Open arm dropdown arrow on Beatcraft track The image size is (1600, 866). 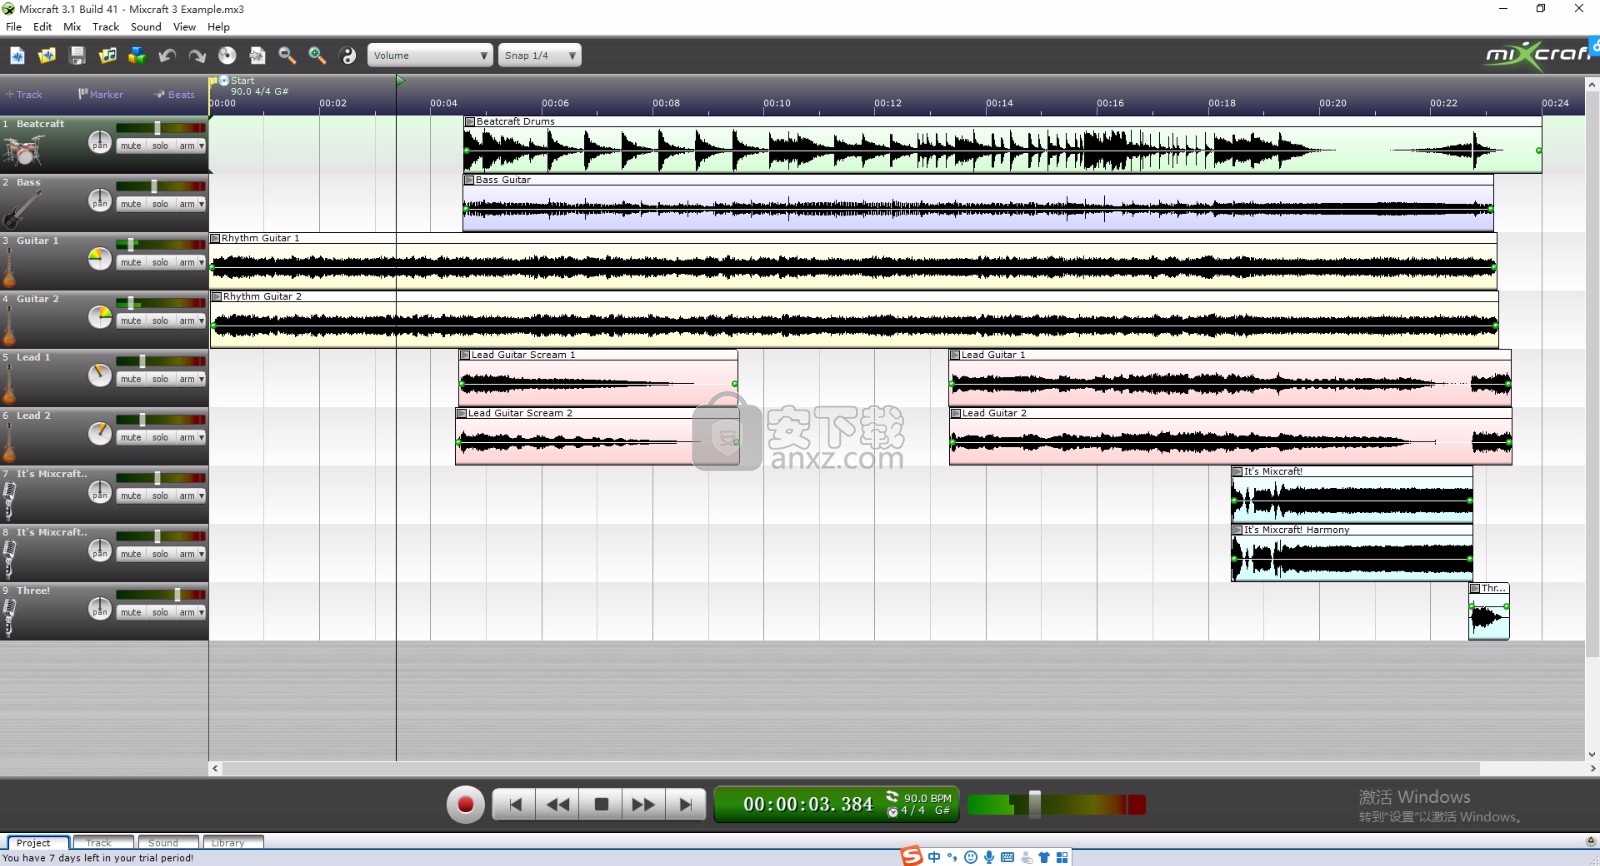(x=201, y=146)
